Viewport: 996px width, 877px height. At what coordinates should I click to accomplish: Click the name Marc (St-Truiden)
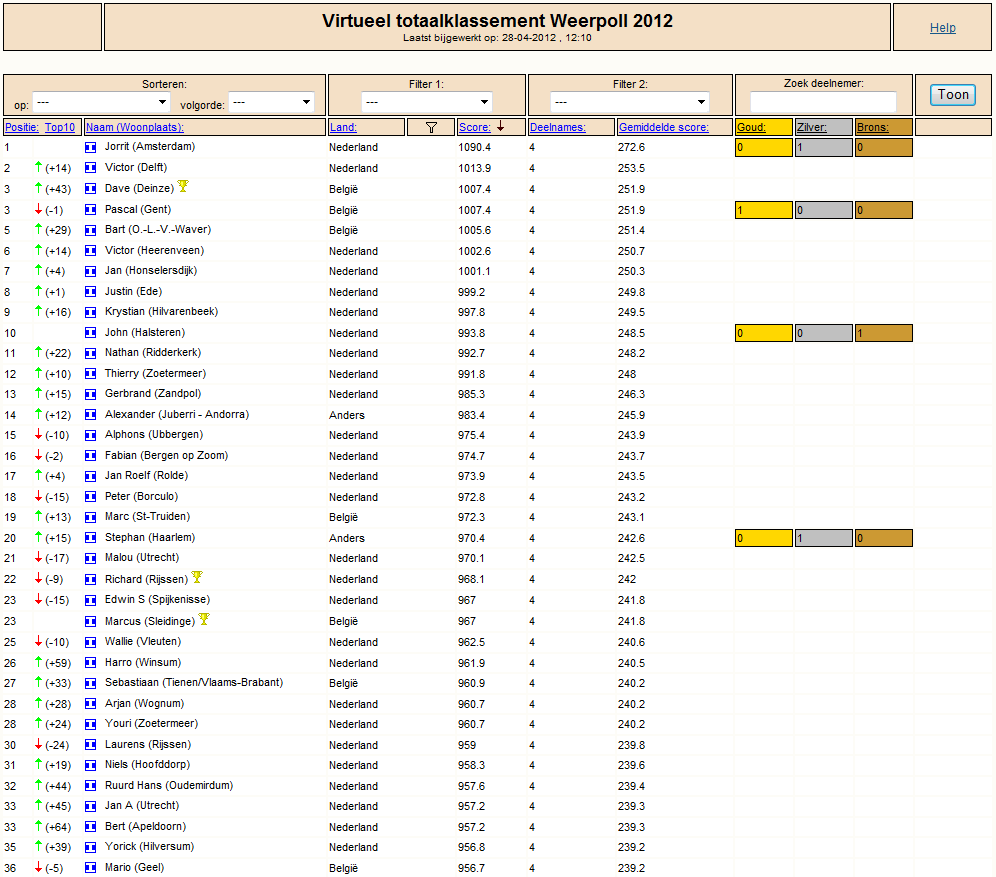click(x=147, y=517)
